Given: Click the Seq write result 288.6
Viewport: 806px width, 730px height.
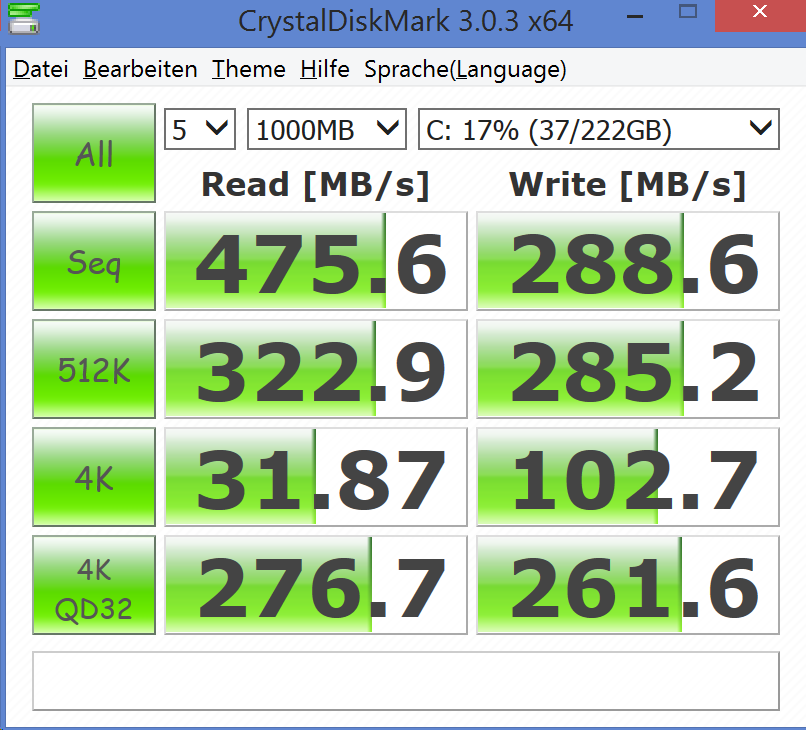Looking at the screenshot, I should click(x=628, y=261).
